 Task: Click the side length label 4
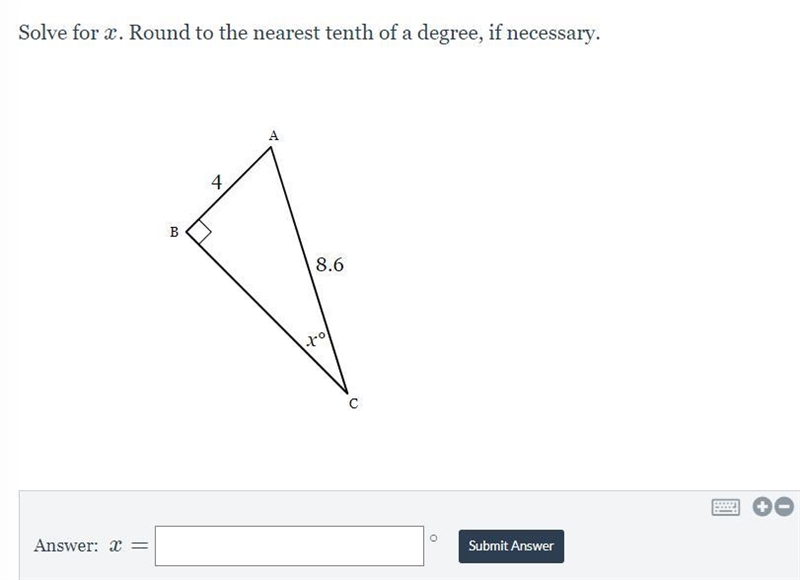(x=217, y=182)
